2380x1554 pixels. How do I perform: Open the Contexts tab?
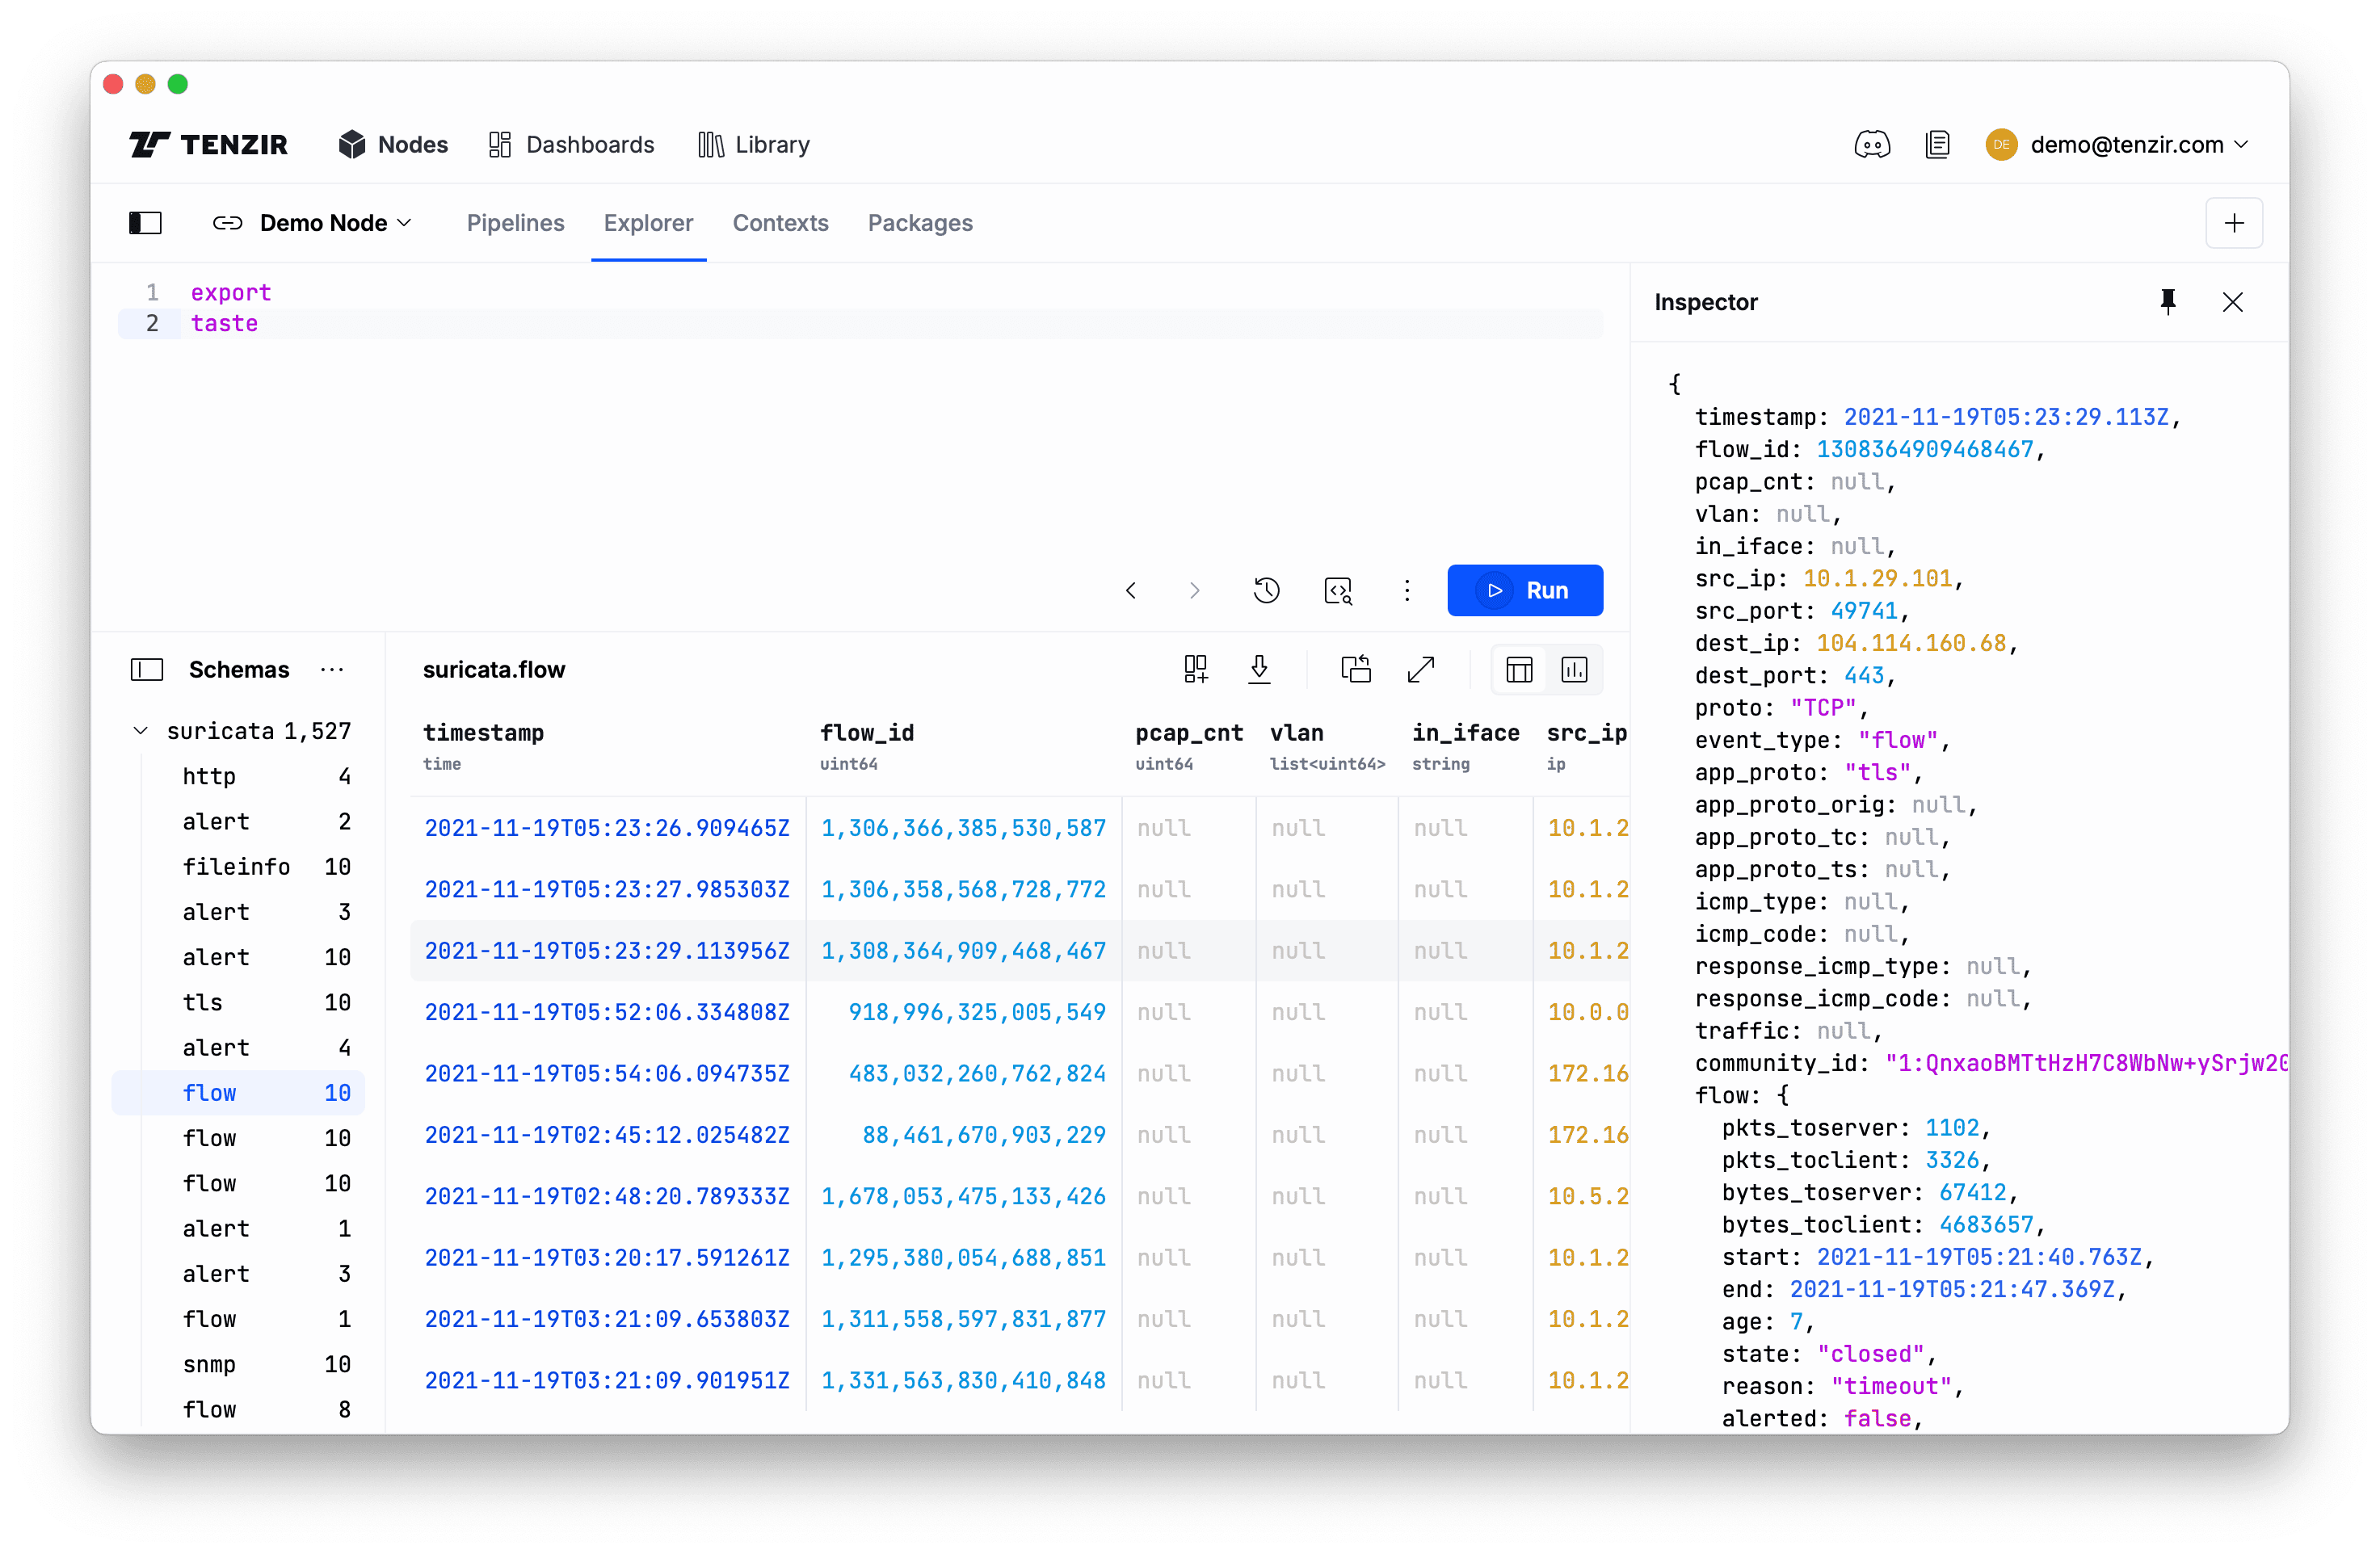tap(780, 223)
